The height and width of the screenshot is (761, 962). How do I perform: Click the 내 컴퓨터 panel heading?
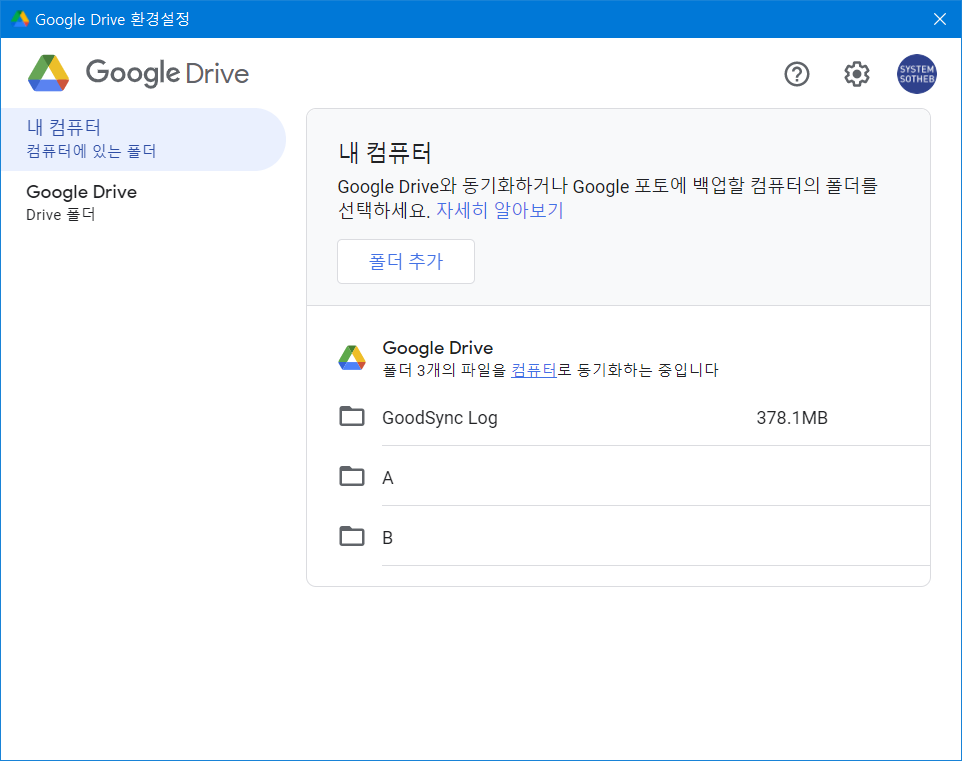pyautogui.click(x=385, y=152)
